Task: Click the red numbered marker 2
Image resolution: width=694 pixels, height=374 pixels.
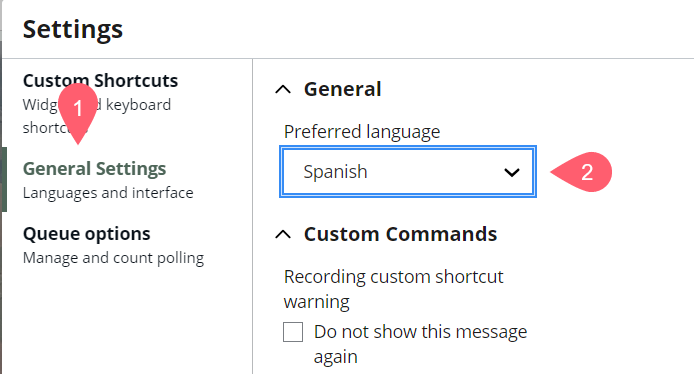Action: (x=582, y=172)
